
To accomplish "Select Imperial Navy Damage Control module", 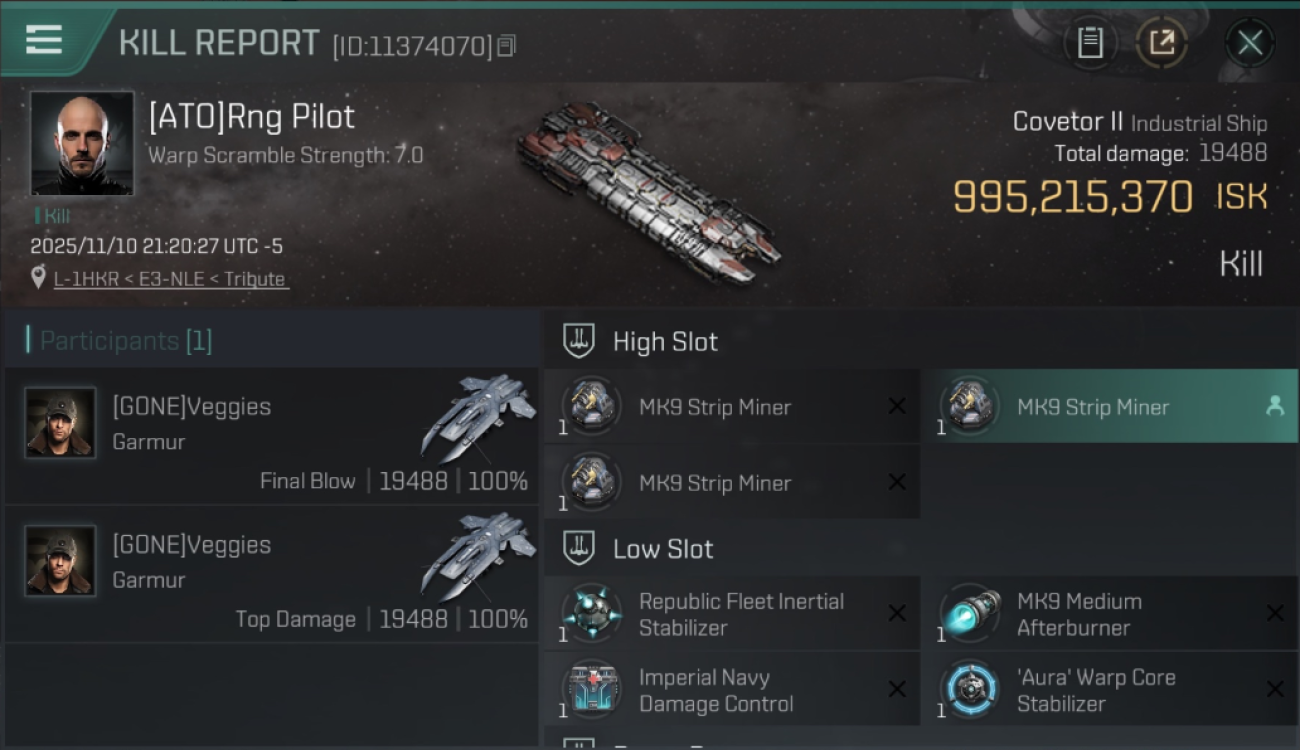I will click(x=716, y=690).
